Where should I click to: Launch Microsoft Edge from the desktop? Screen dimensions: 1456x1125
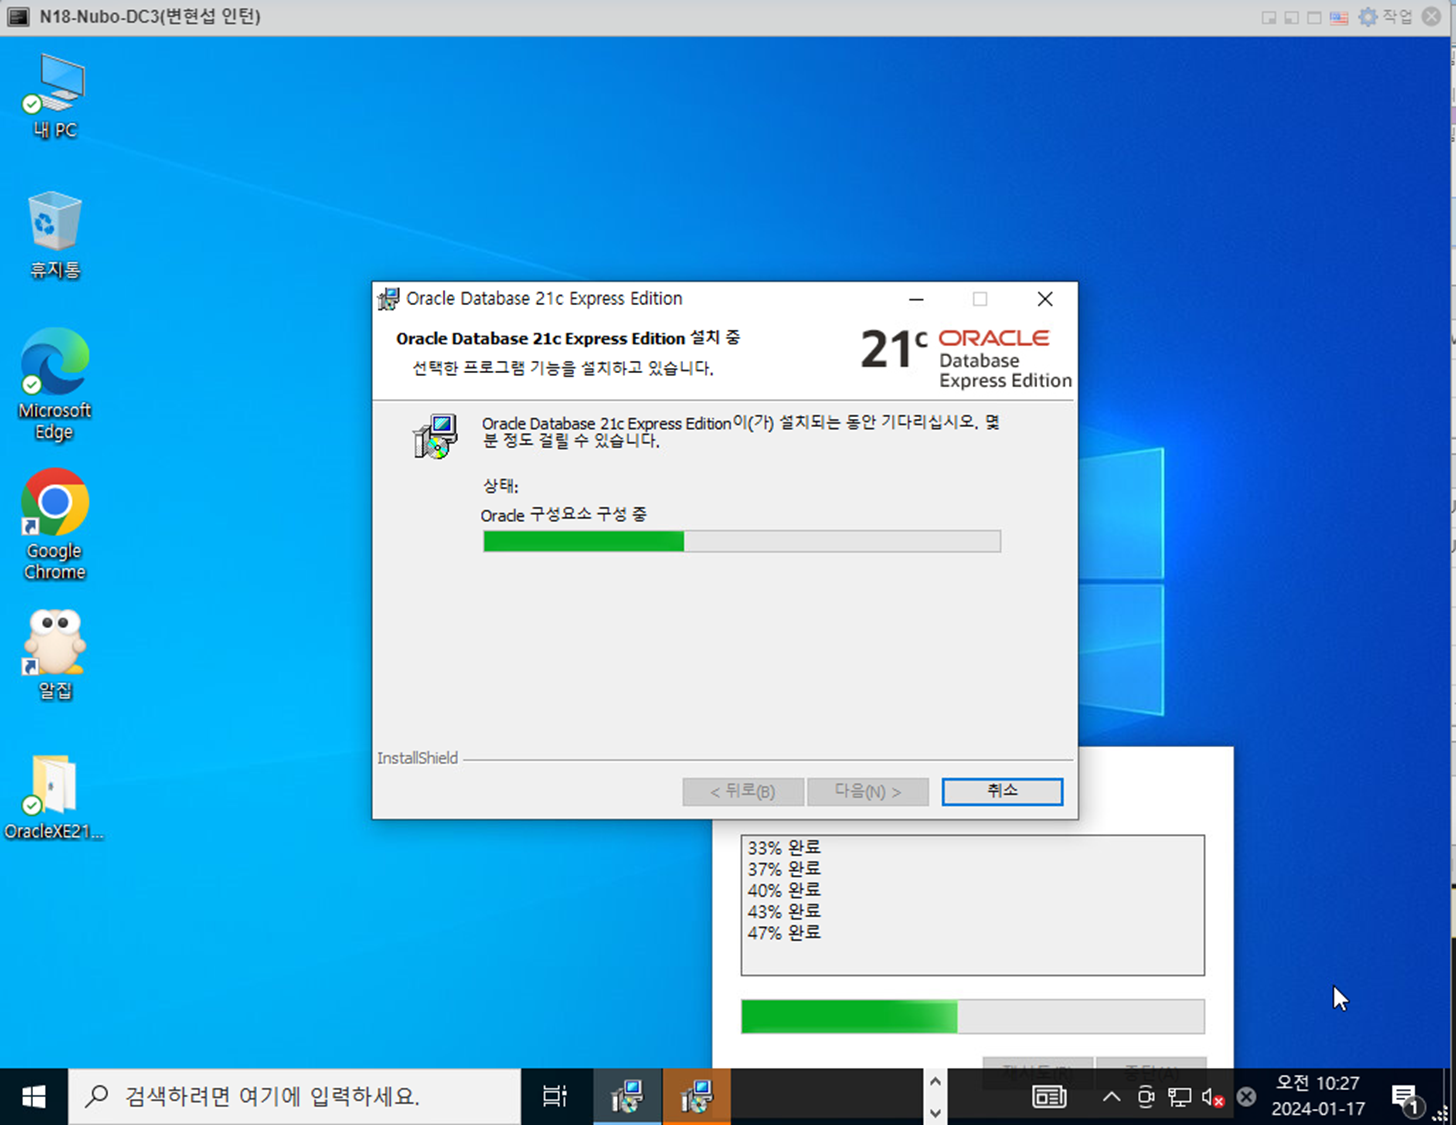pos(55,384)
